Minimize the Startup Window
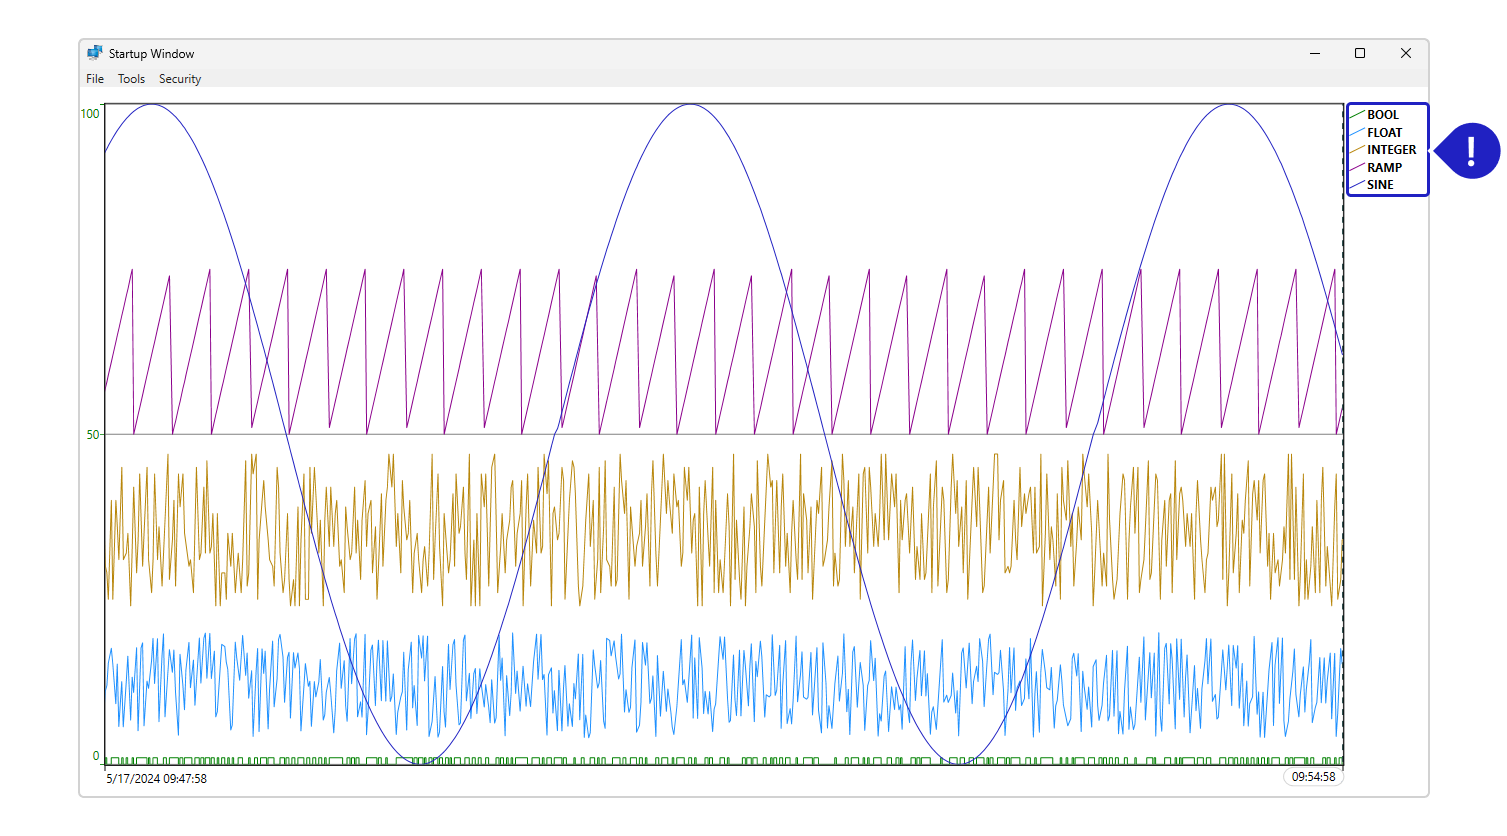 (x=1314, y=53)
